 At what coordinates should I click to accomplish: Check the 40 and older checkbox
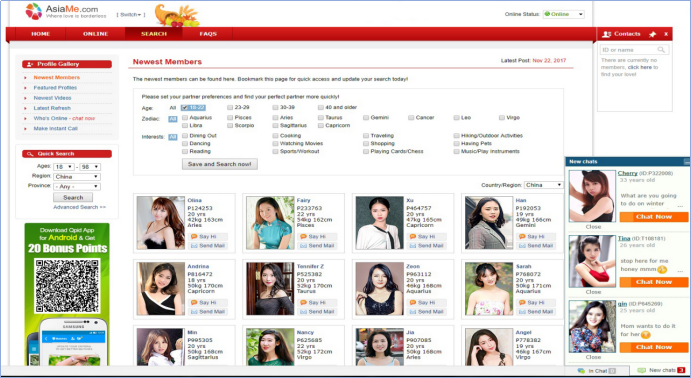click(321, 107)
